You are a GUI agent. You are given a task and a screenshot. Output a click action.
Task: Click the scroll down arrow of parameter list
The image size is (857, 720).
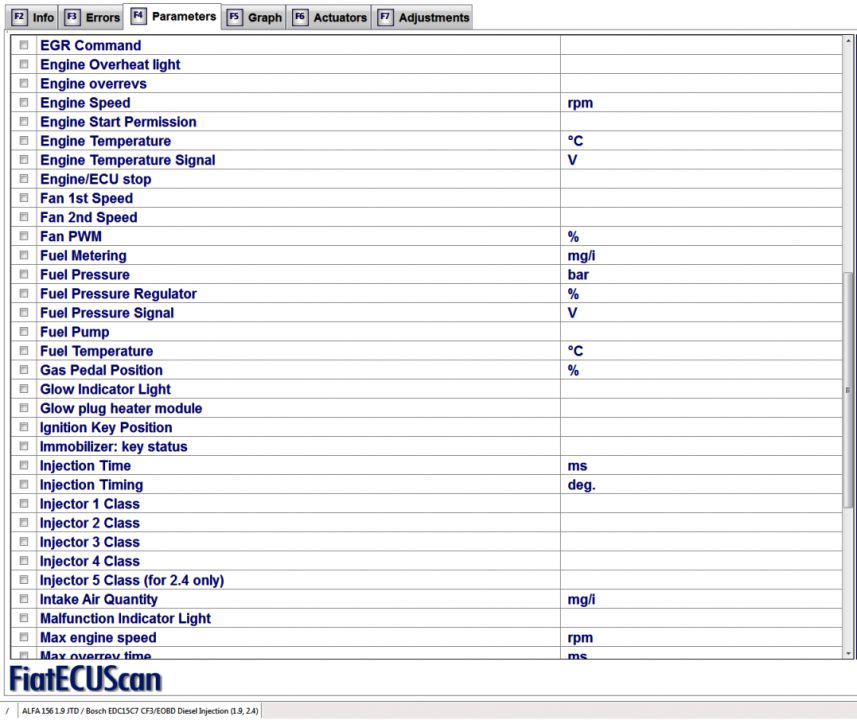(x=848, y=653)
